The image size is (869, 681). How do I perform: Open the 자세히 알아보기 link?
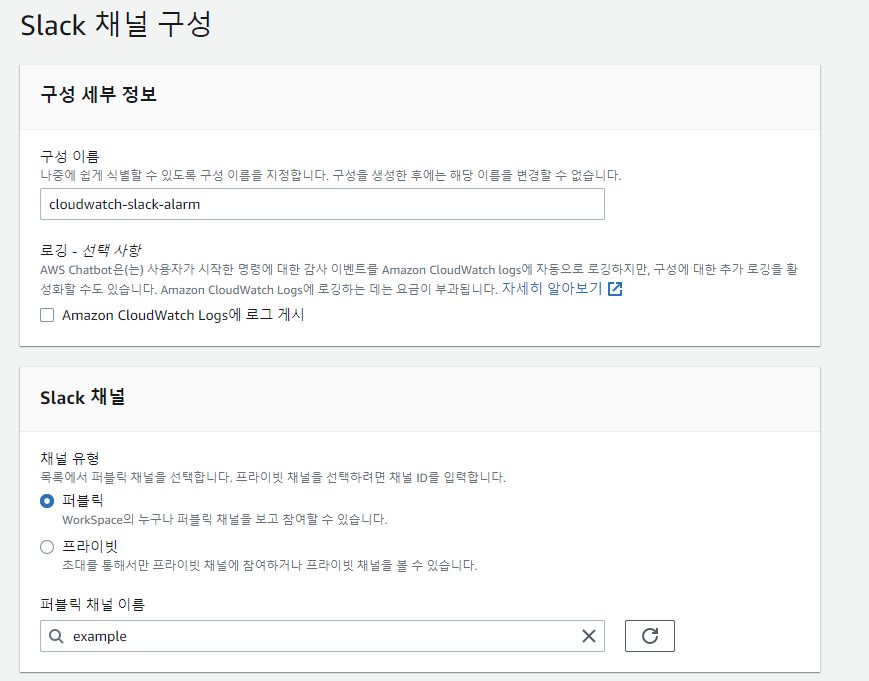(x=551, y=289)
